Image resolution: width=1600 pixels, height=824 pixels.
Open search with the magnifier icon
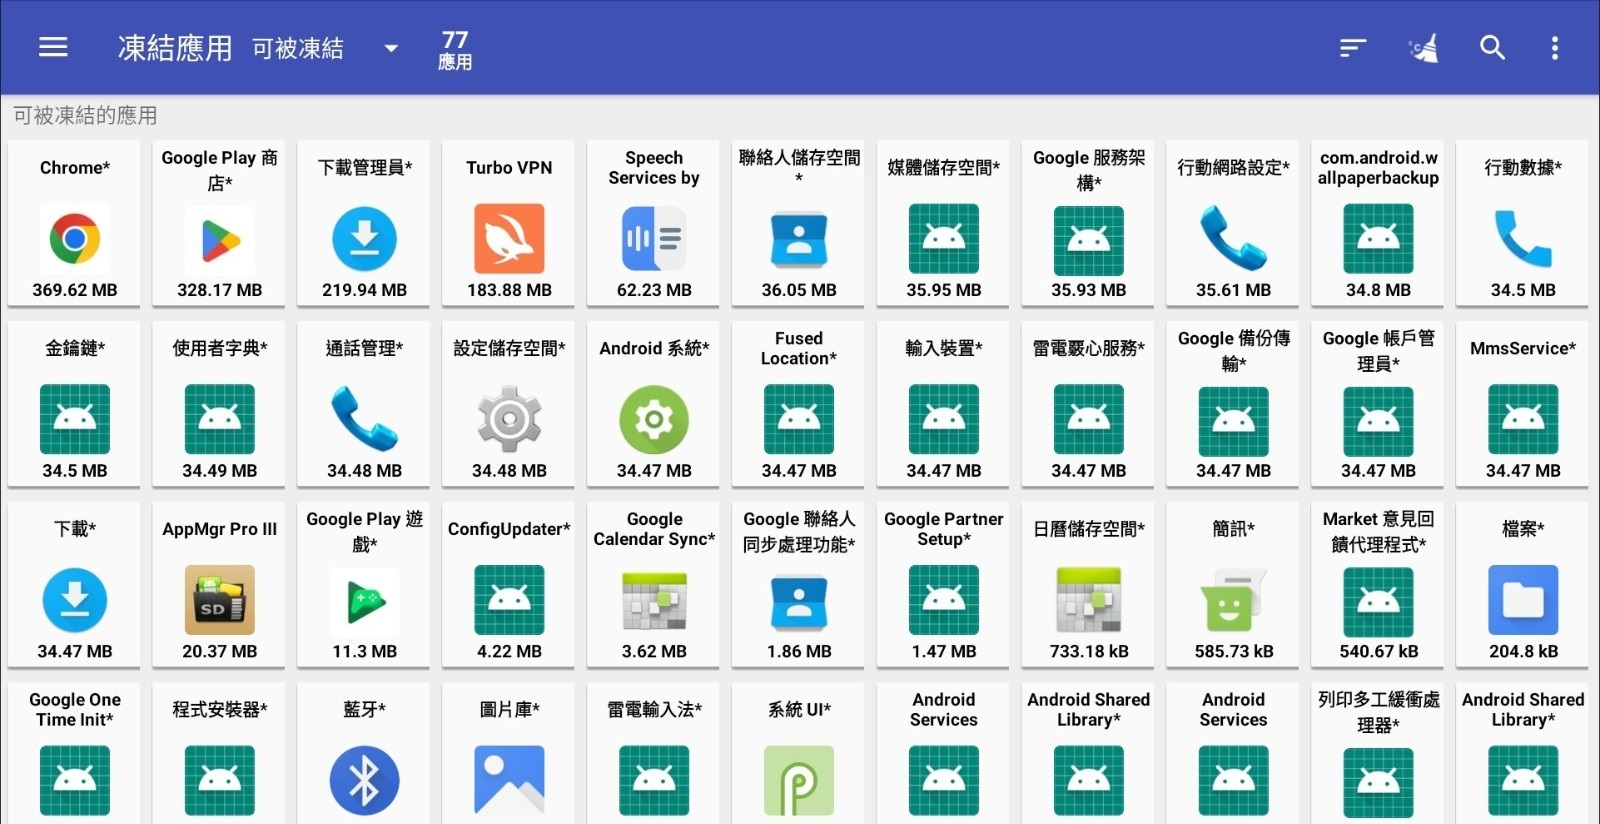point(1492,48)
